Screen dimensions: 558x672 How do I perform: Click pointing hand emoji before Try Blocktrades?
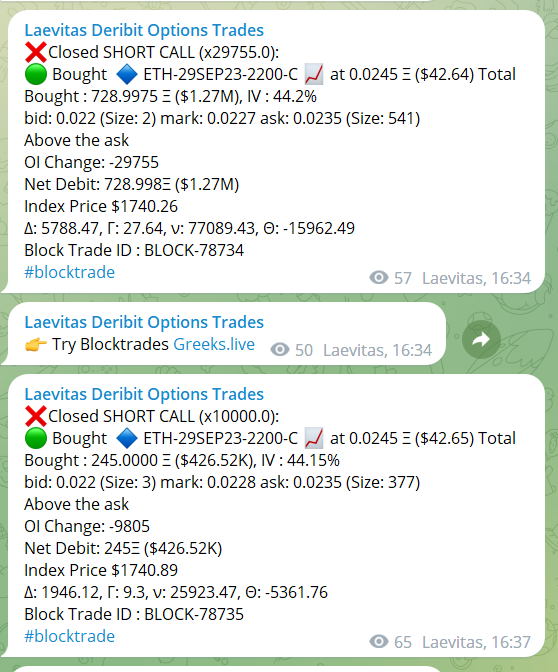pyautogui.click(x=36, y=344)
